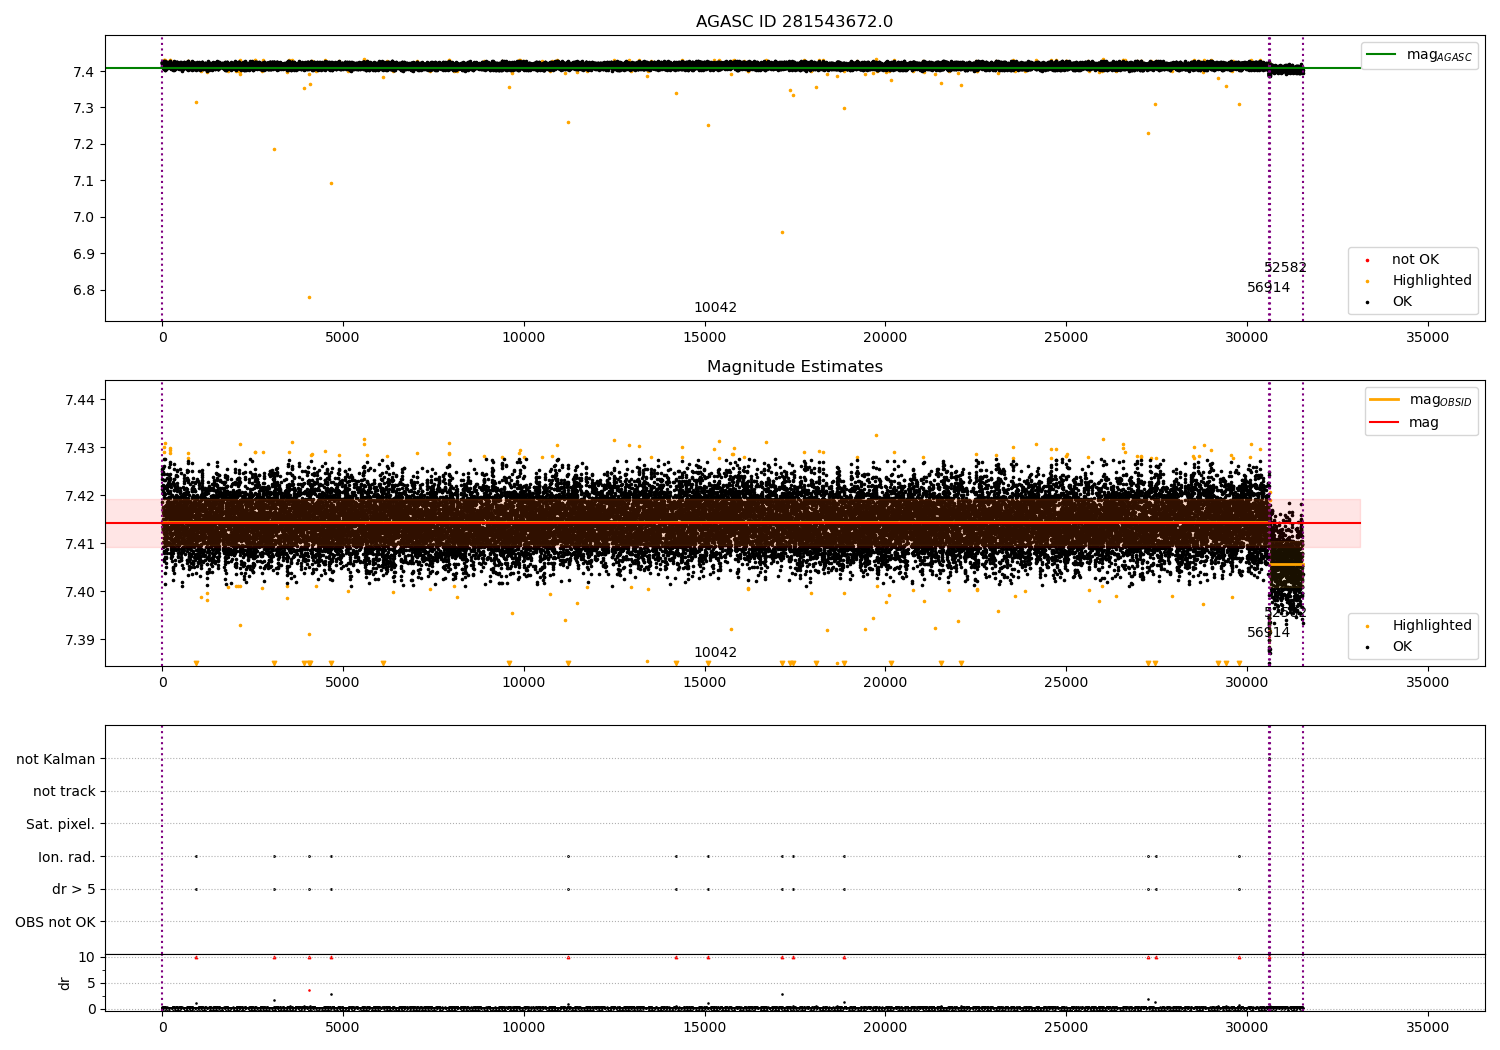Click '10042' annotation in Magnitude Estimates plot
1500x1050 pixels.
pyautogui.click(x=715, y=653)
